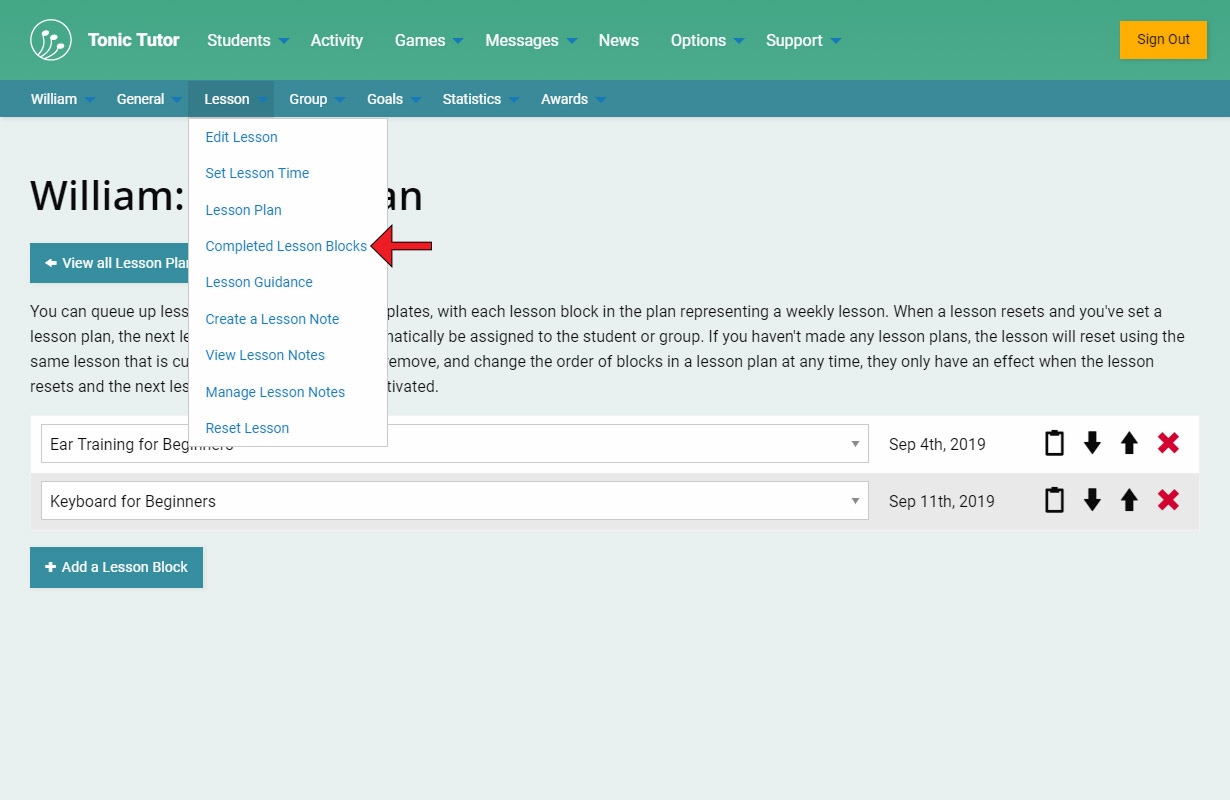Click clipboard icon for Keyboard for Beginners row

tap(1054, 500)
